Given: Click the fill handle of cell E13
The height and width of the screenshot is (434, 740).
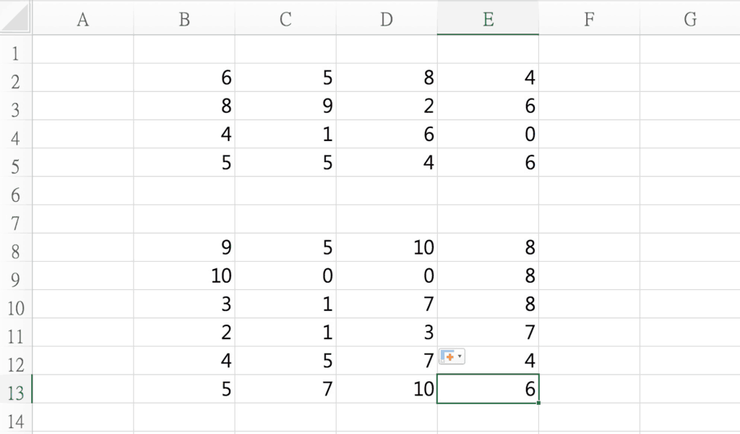Looking at the screenshot, I should click(x=538, y=403).
